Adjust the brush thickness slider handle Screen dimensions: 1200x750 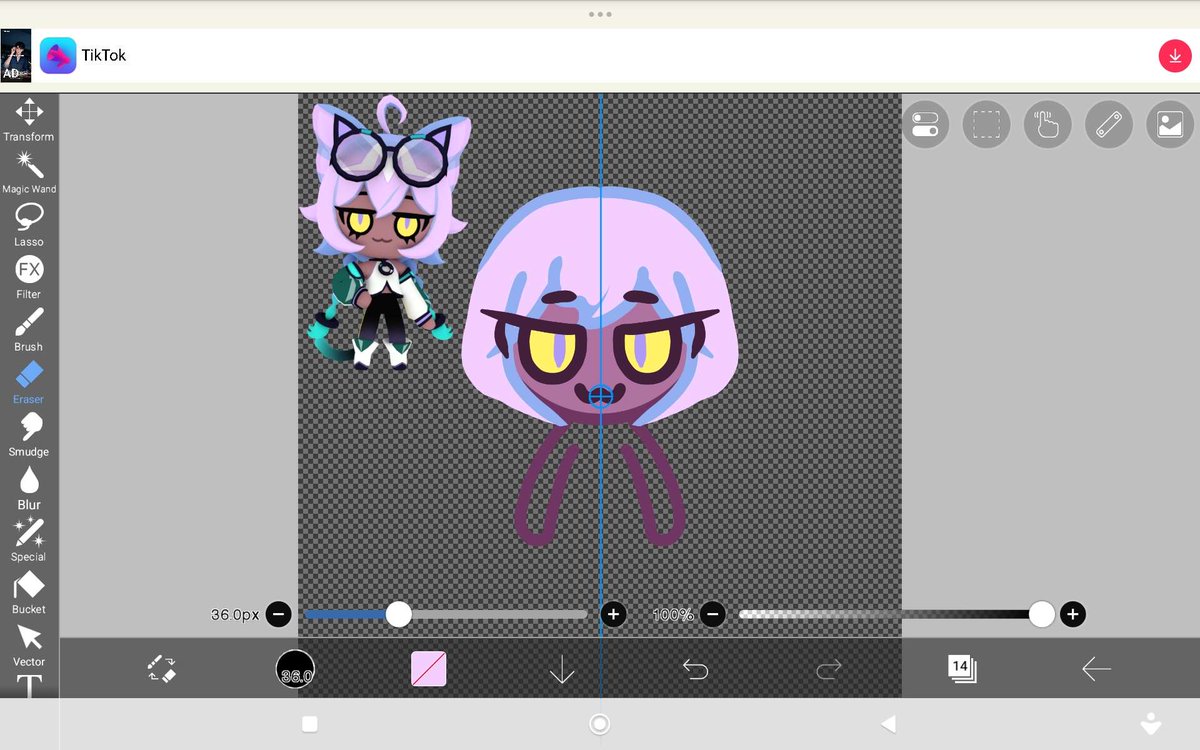pos(399,614)
